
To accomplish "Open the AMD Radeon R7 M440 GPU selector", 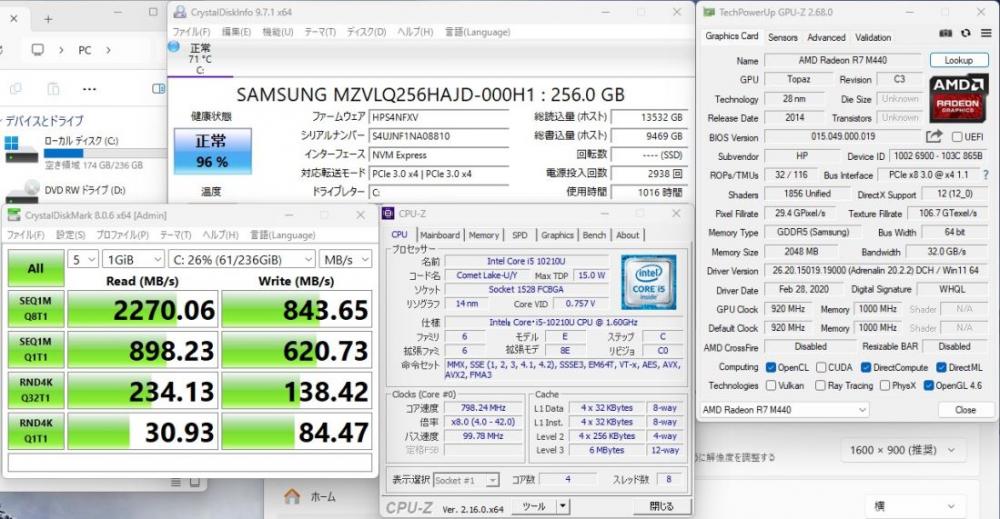I will click(784, 410).
